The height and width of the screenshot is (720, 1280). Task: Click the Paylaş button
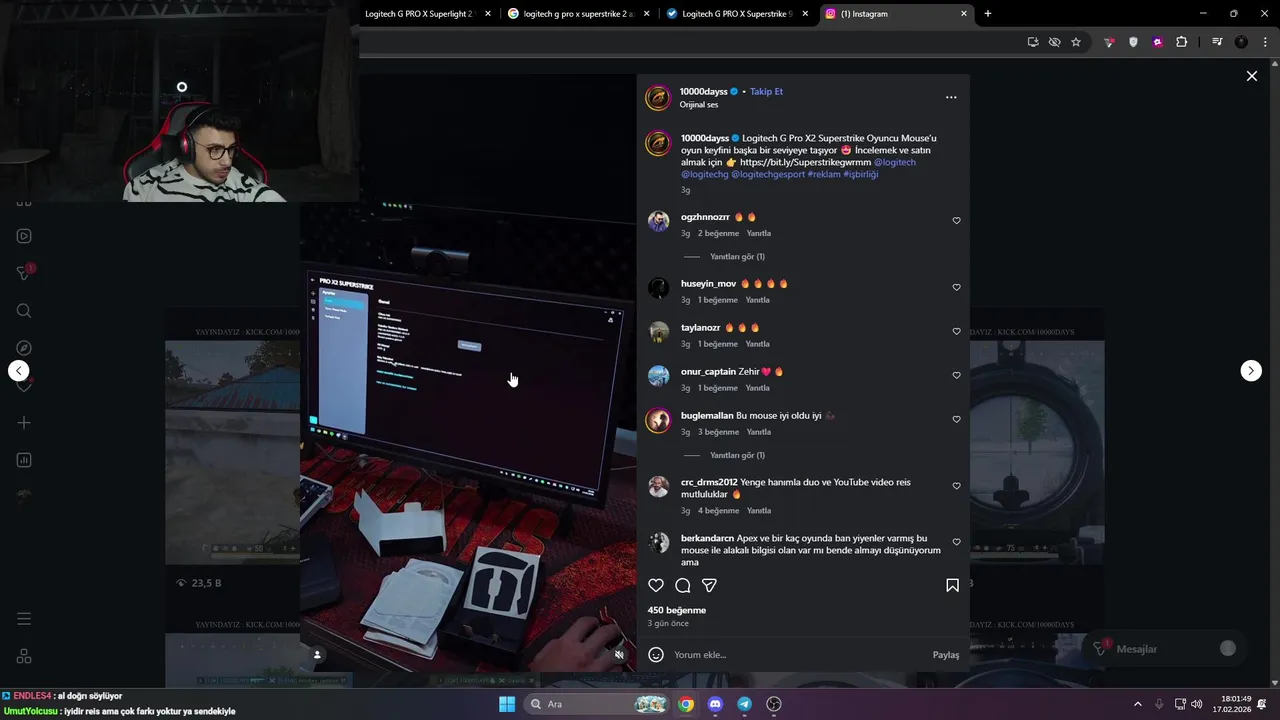[x=946, y=655]
